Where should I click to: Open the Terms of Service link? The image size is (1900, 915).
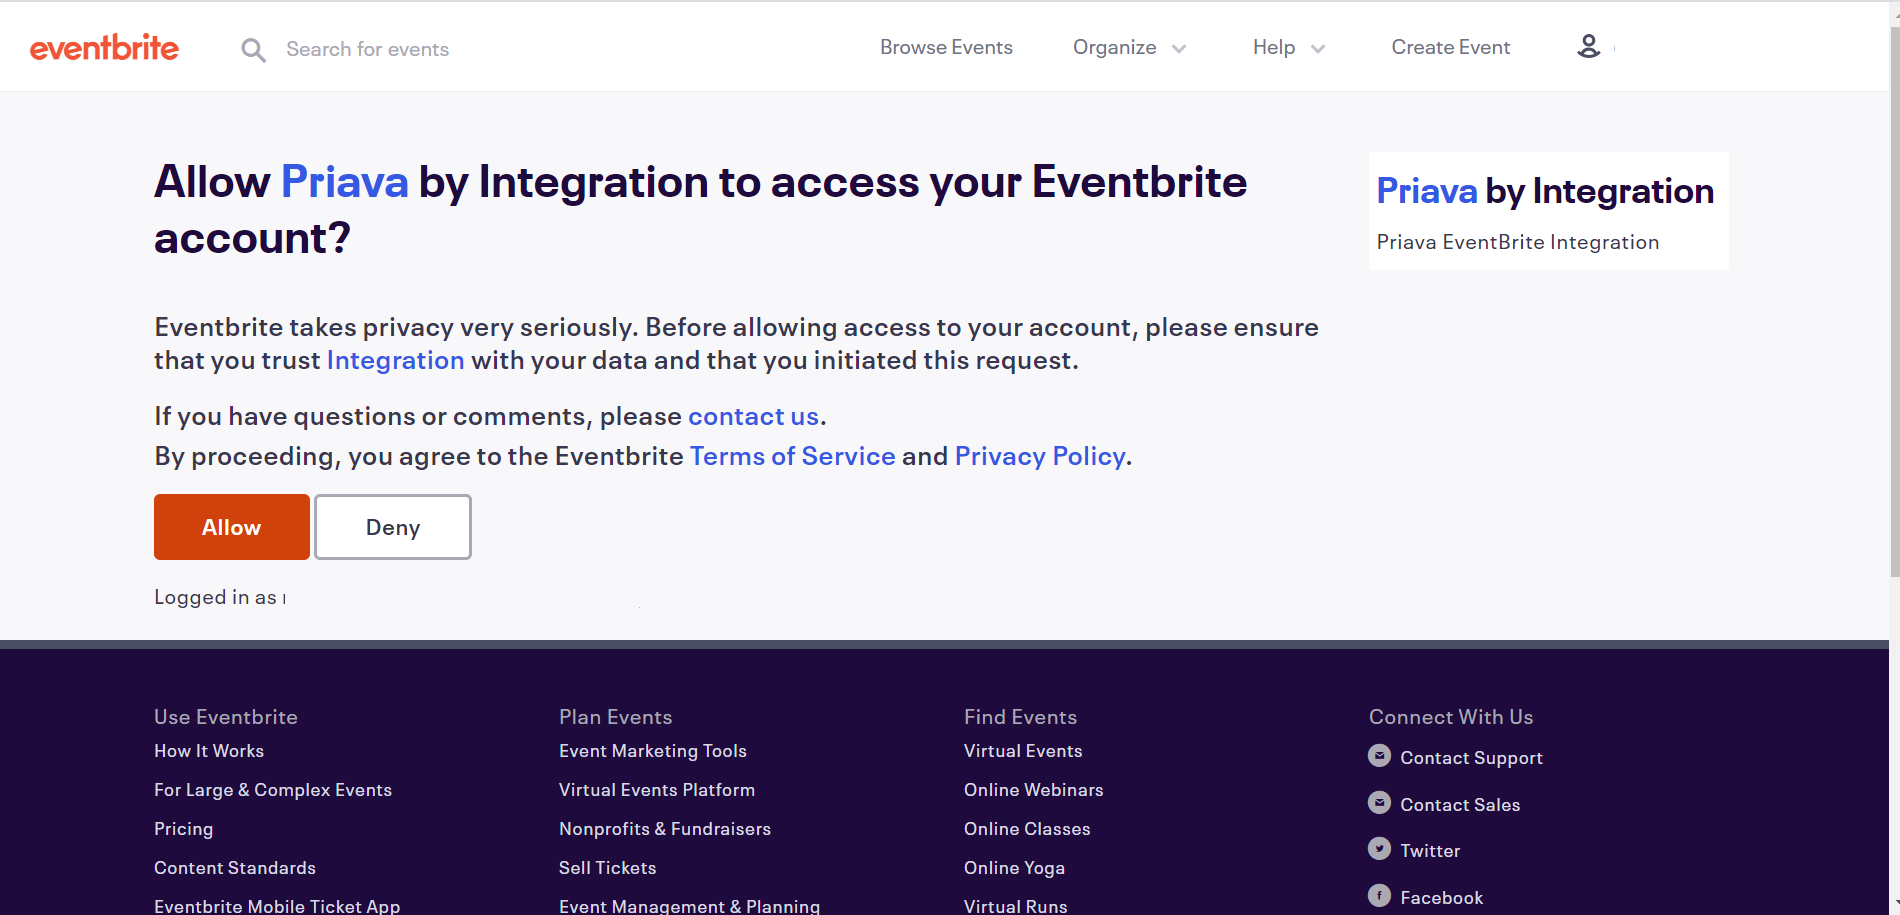click(792, 456)
